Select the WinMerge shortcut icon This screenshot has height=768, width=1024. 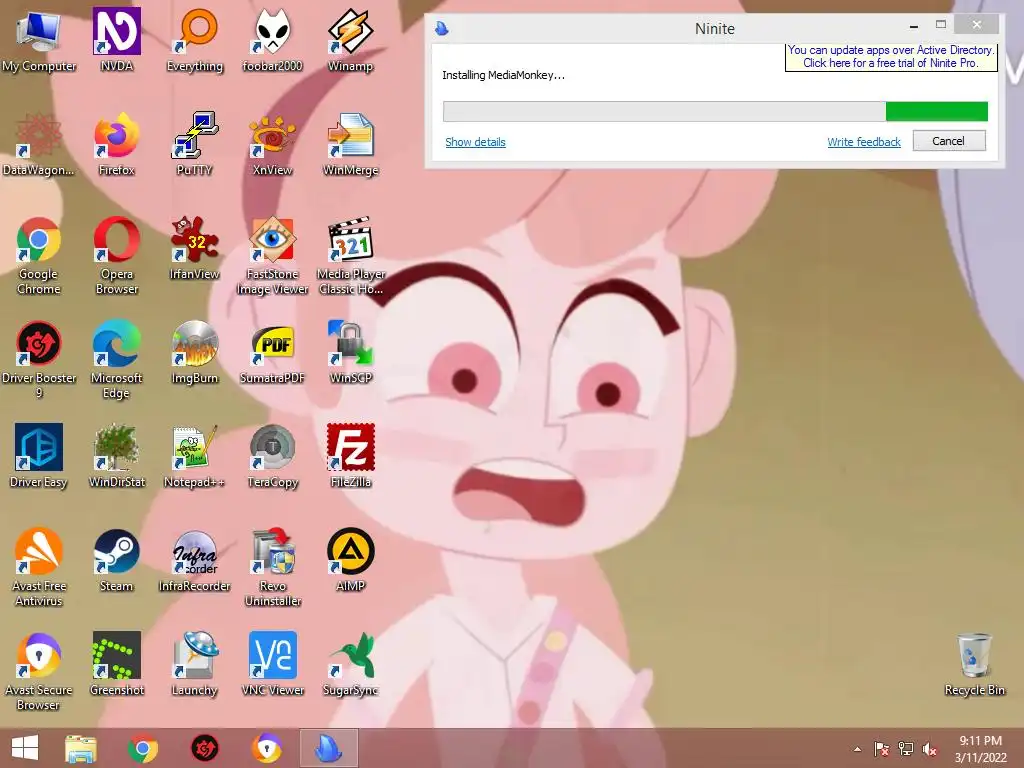[351, 145]
